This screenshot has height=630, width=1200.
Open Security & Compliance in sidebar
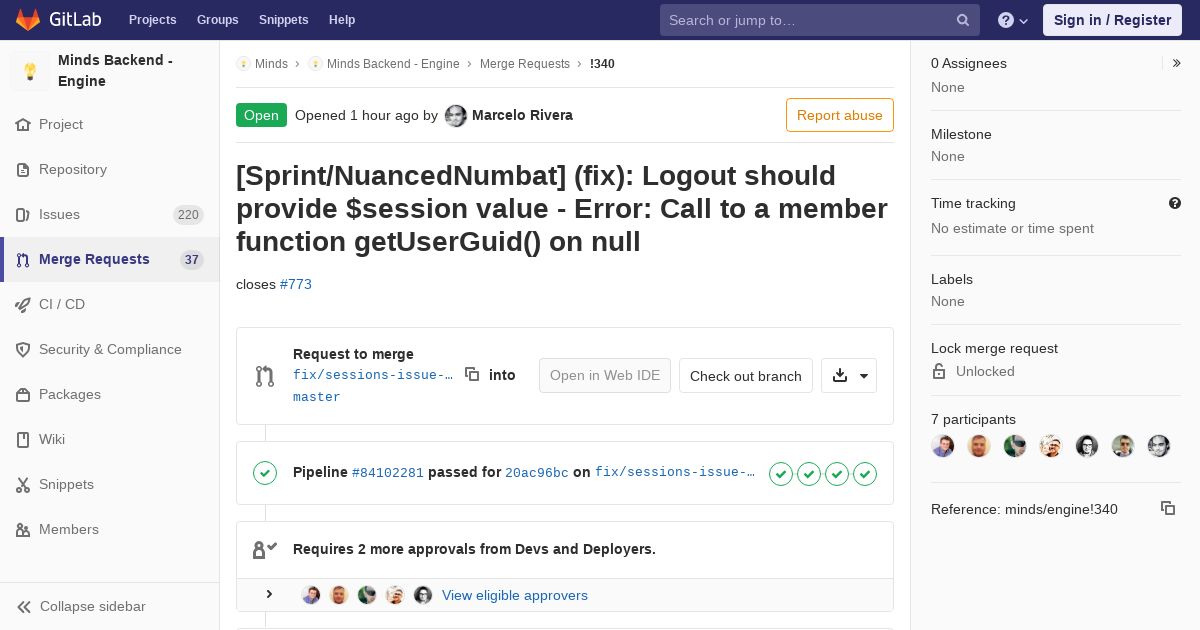pos(110,349)
